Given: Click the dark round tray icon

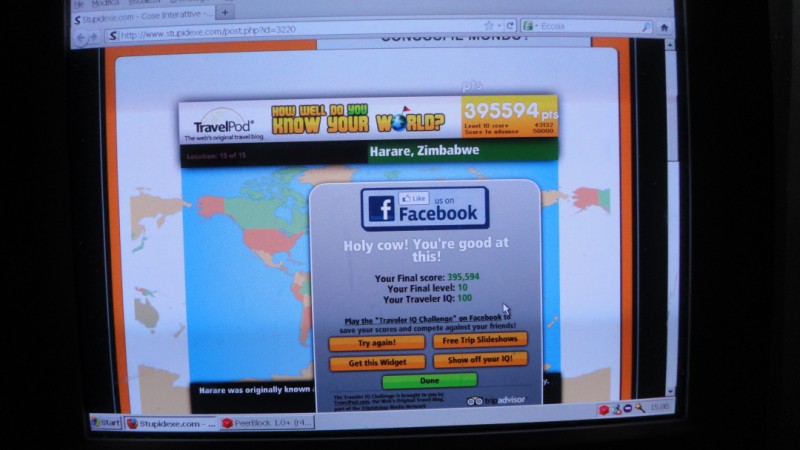Looking at the screenshot, I should 628,408.
